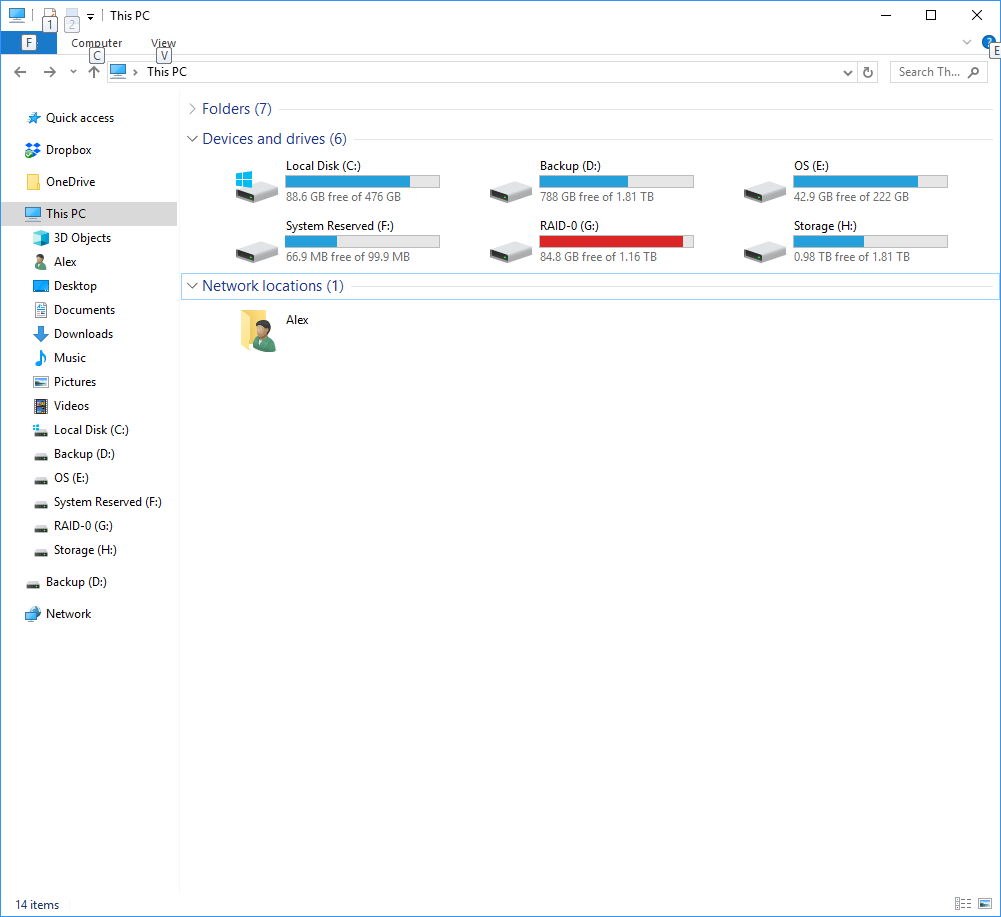This screenshot has height=917, width=1001.
Task: Click the Storage (H:) capacity usage bar
Action: point(870,242)
